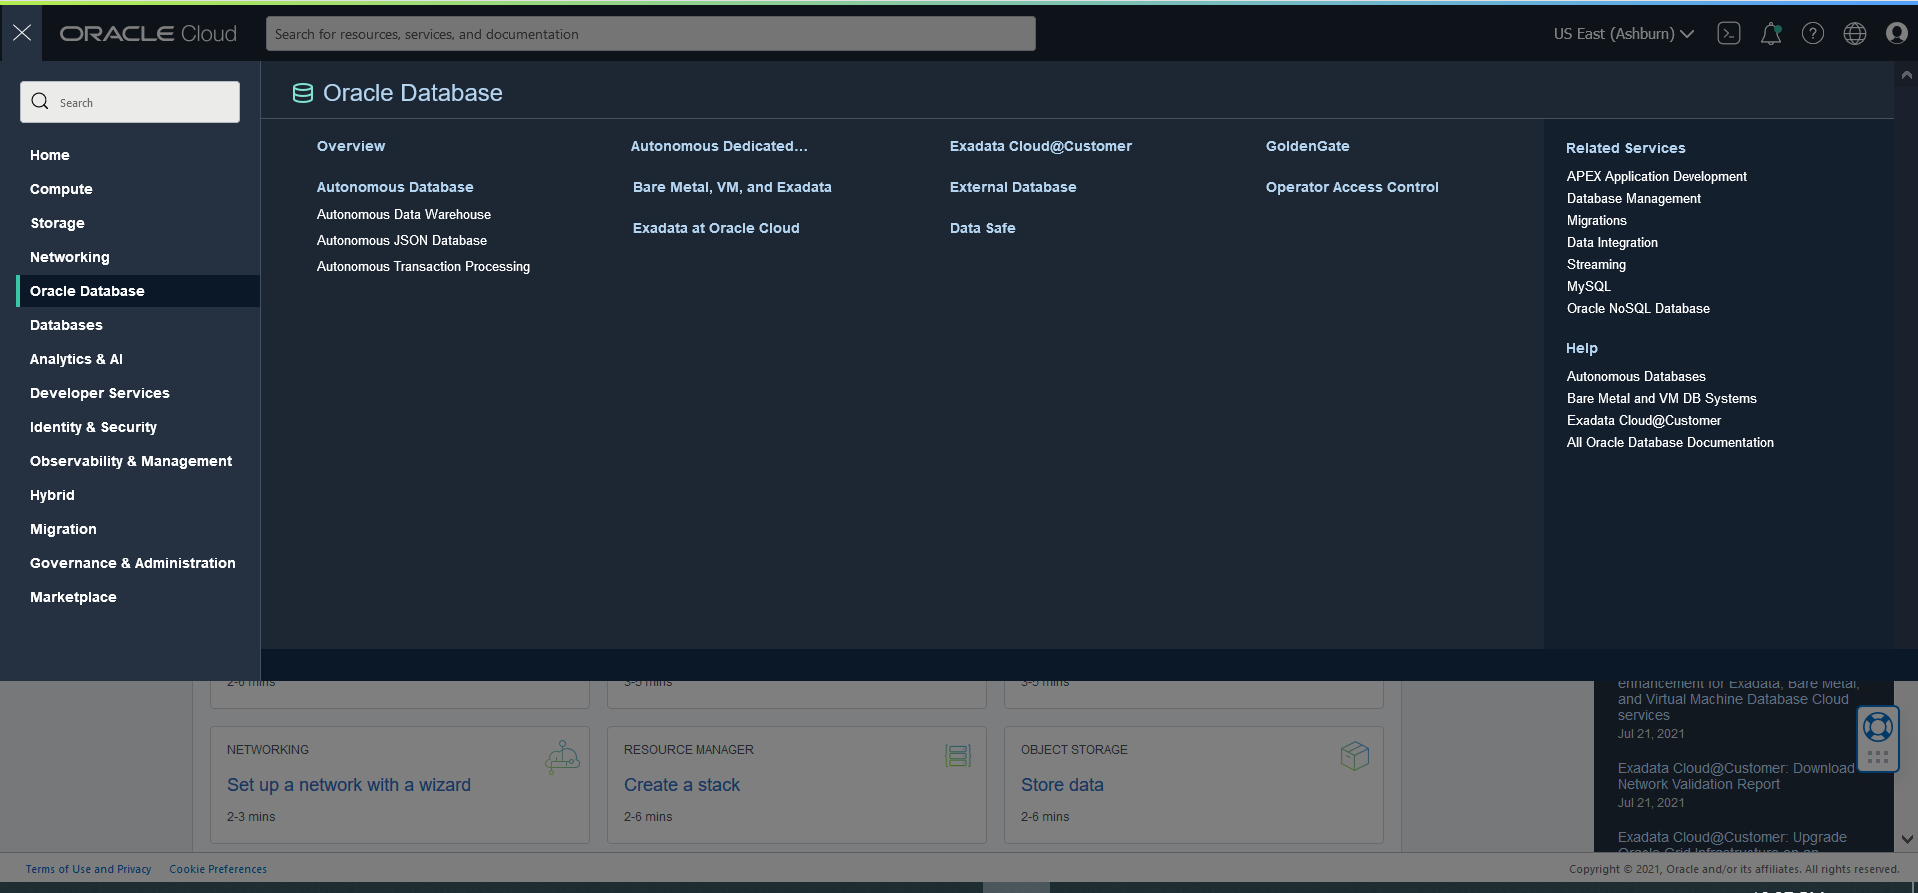1918x893 pixels.
Task: Open Exadata Cloud@Customer help link
Action: point(1644,420)
